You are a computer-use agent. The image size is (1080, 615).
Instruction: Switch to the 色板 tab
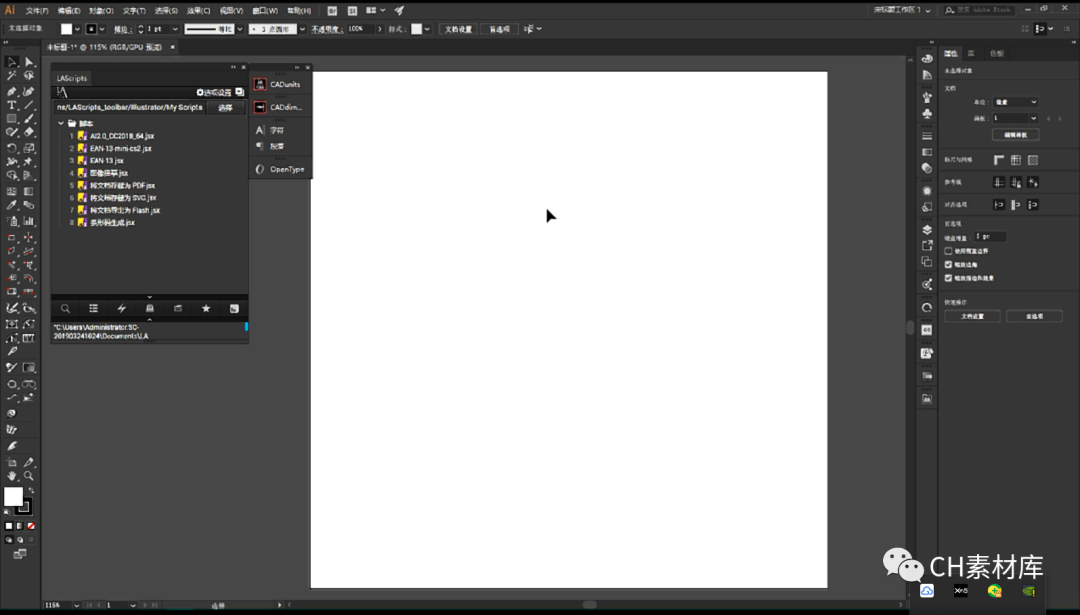(996, 53)
